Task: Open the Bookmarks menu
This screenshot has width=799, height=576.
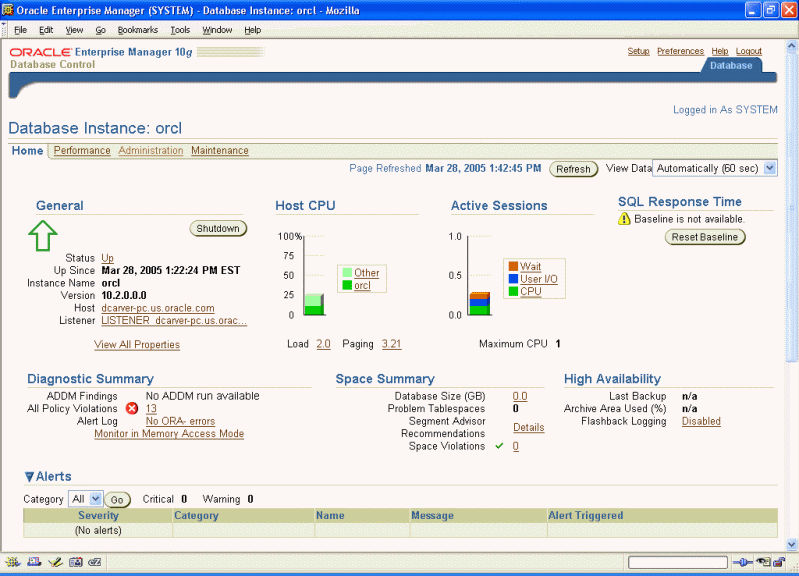Action: click(138, 30)
